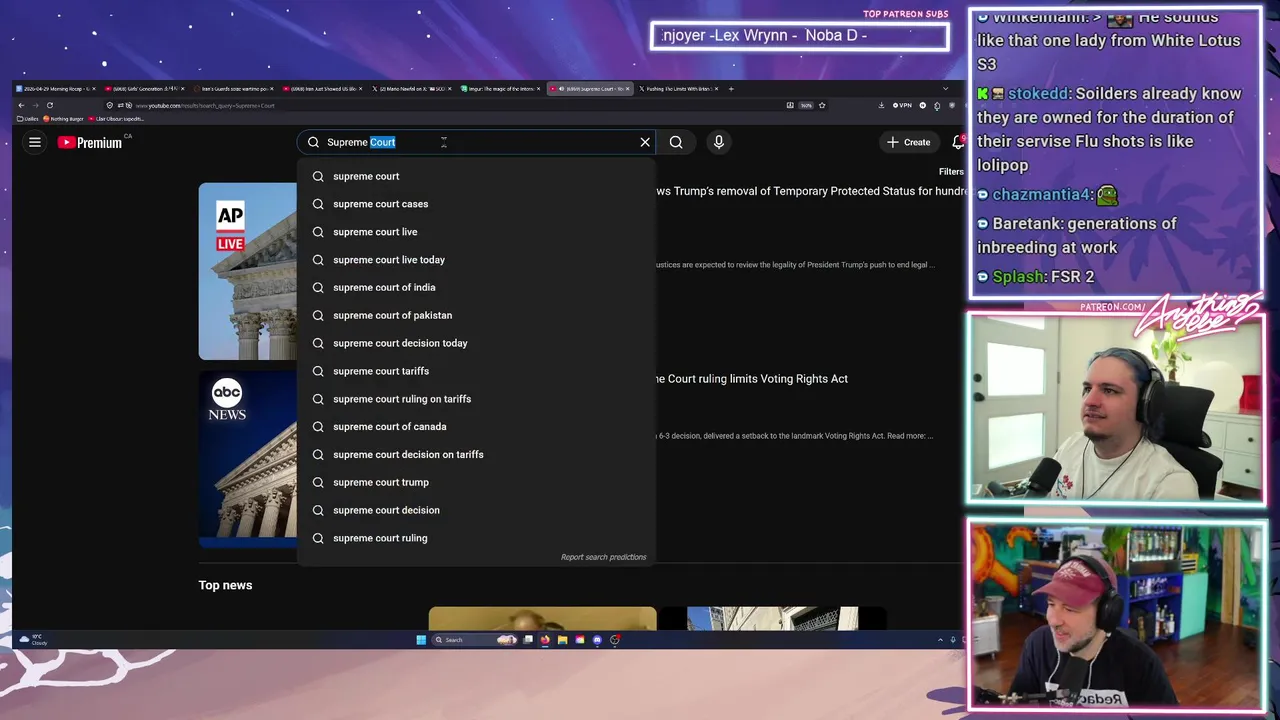Switch to Iran's Guards wartime tab
This screenshot has height=720, width=1280.
234,89
